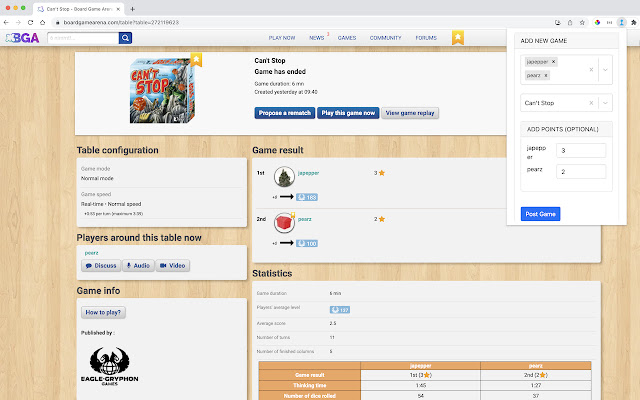
Task: Click the browser address bar URL
Action: pyautogui.click(x=121, y=22)
